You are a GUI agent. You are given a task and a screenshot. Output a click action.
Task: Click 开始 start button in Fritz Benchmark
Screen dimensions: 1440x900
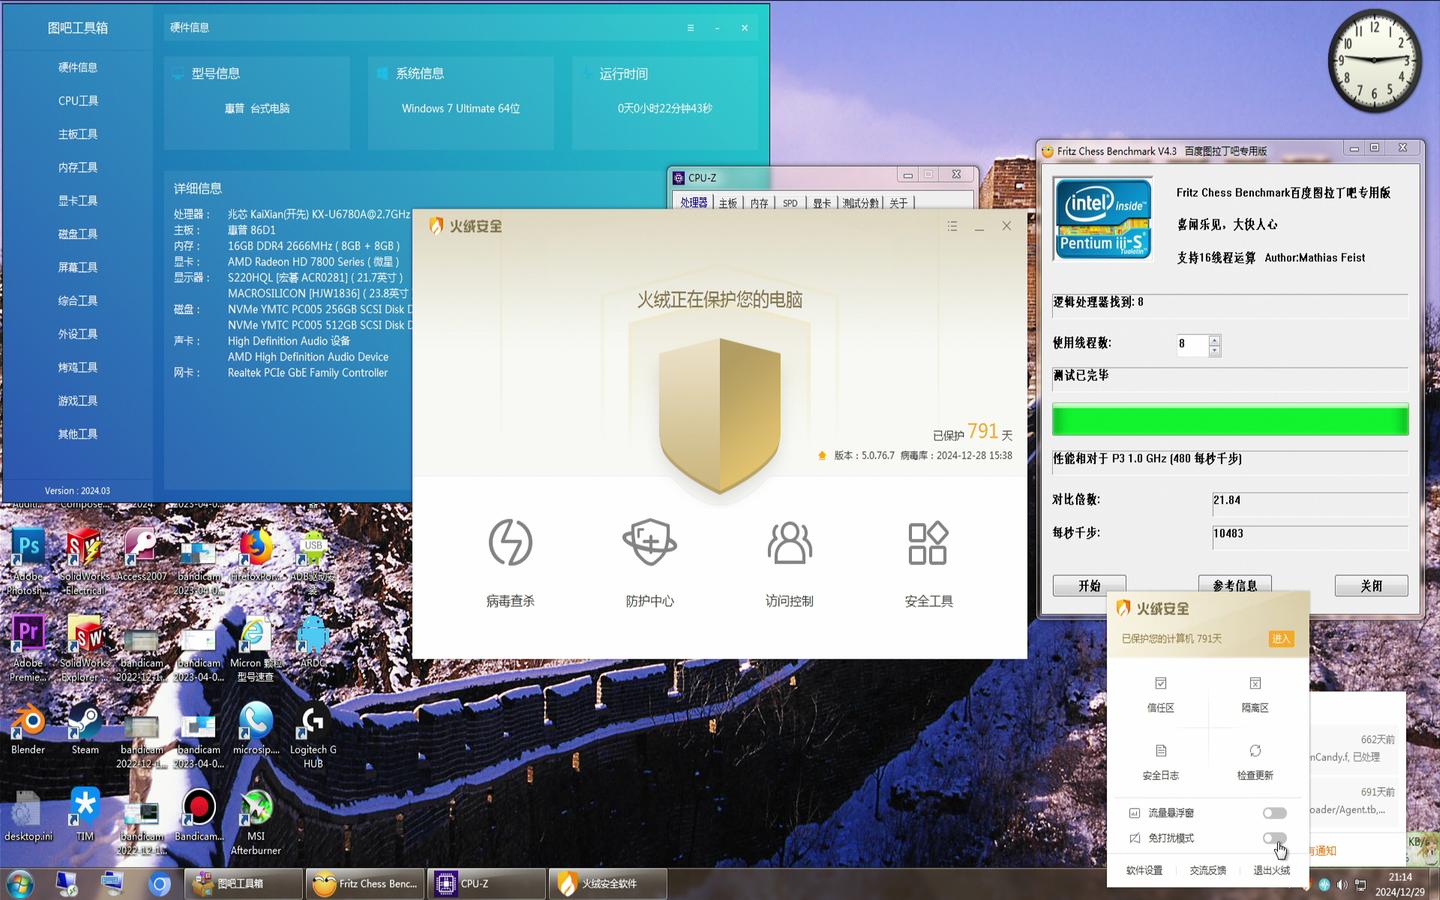[1089, 586]
